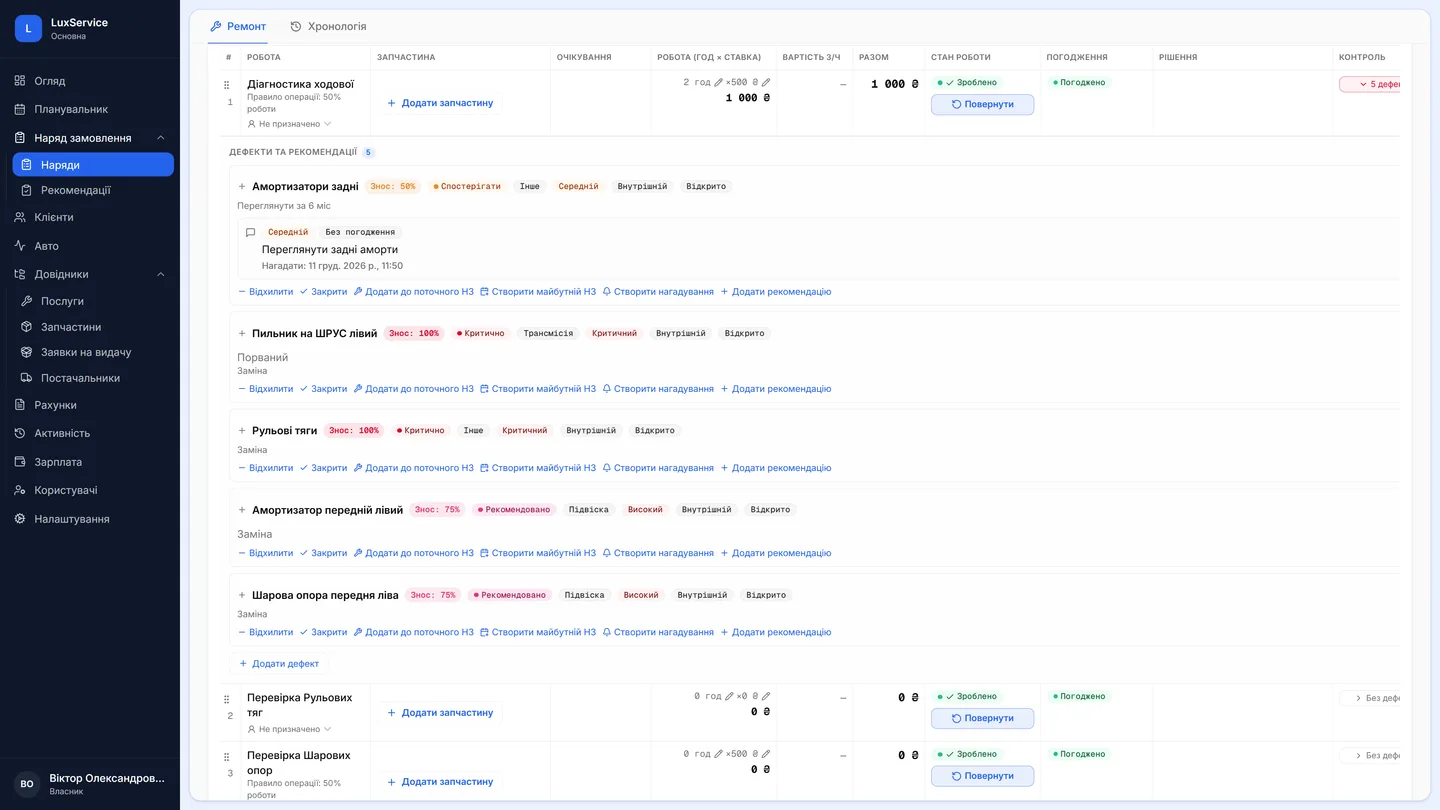
Task: Expand Без дефектів chip for Перевірка Рульових тяг
Action: 1370,698
